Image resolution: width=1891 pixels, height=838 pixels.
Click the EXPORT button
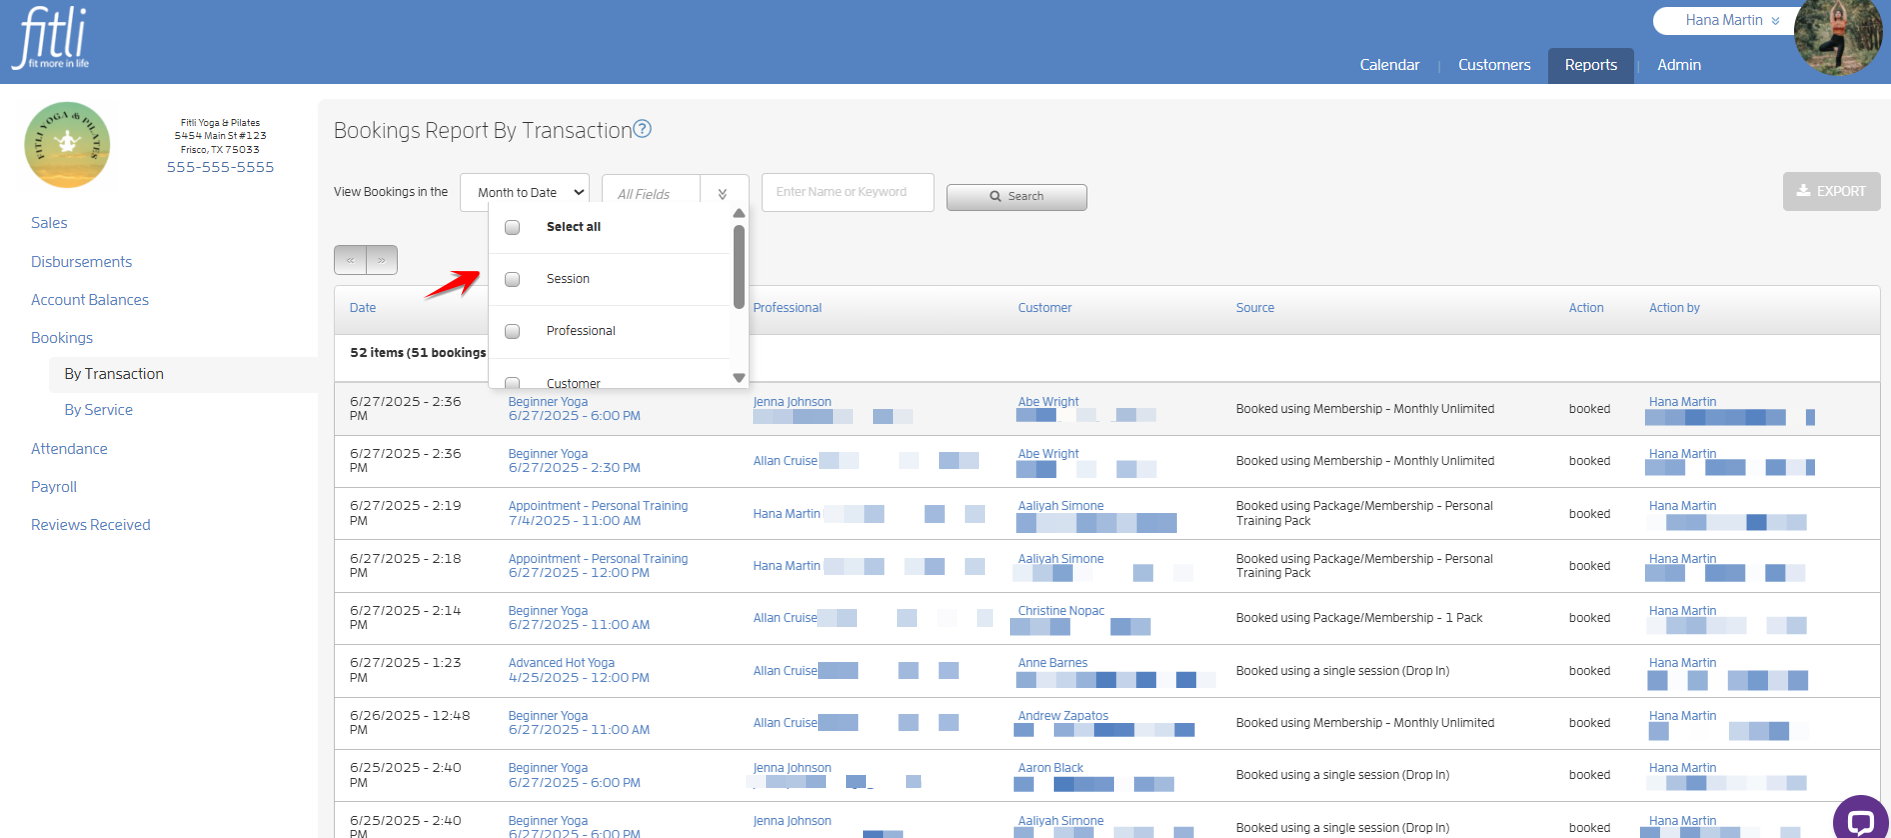(1831, 191)
